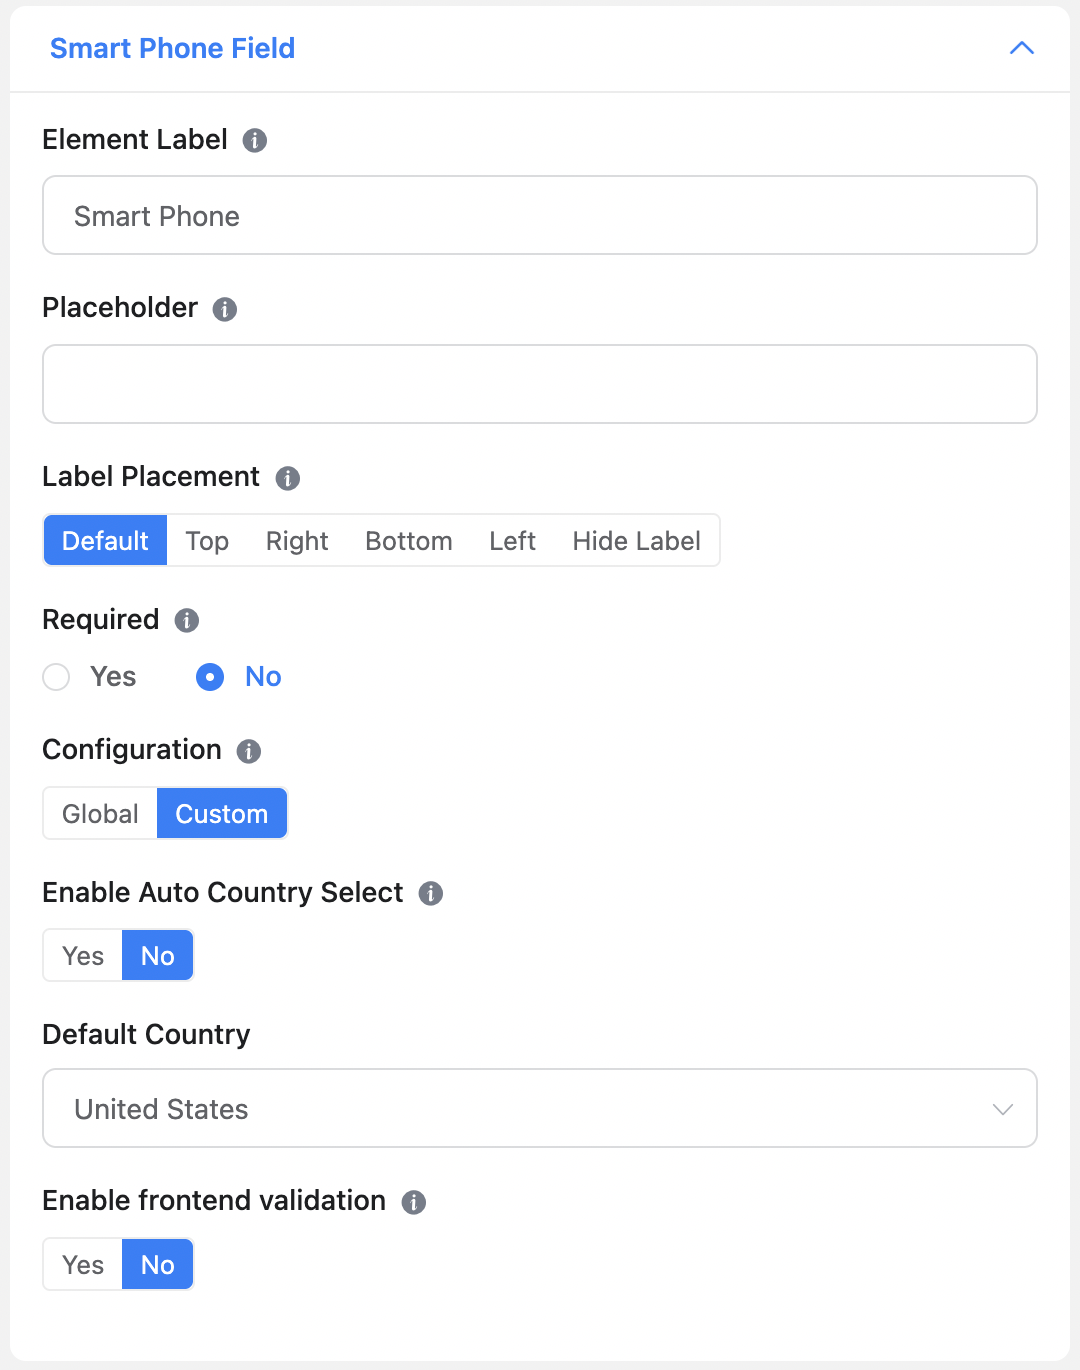The image size is (1080, 1370).
Task: Click the Element Label info icon
Action: click(x=256, y=141)
